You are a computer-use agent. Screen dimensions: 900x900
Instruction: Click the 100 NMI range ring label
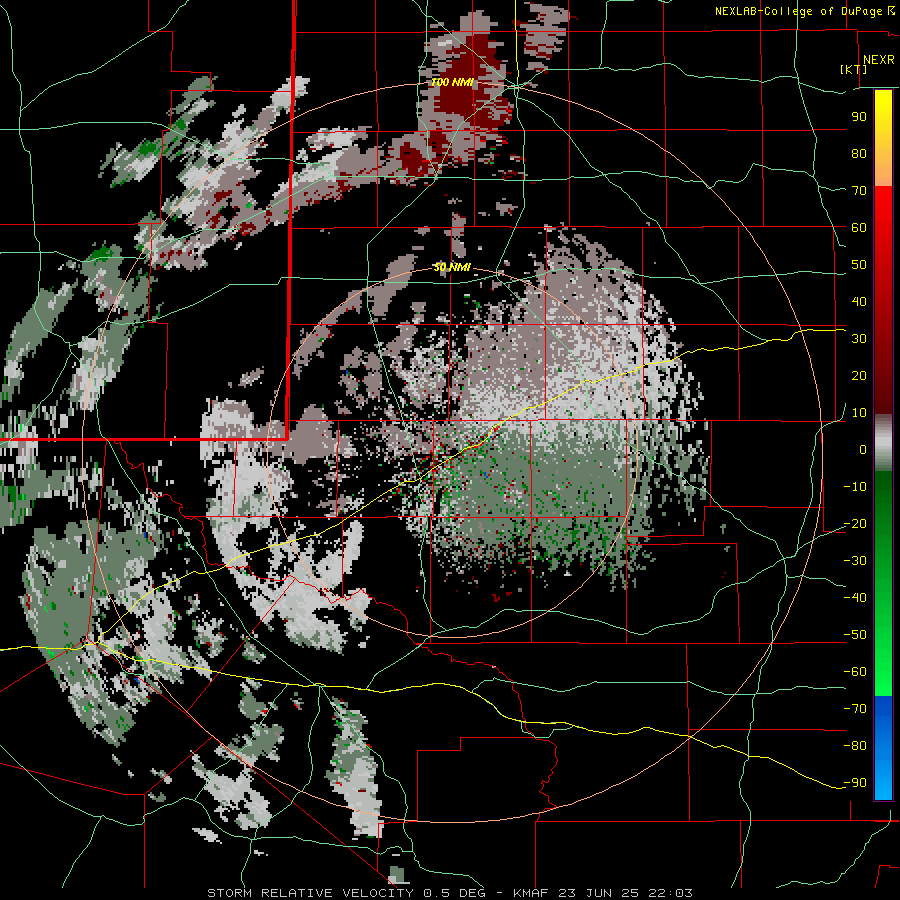452,82
